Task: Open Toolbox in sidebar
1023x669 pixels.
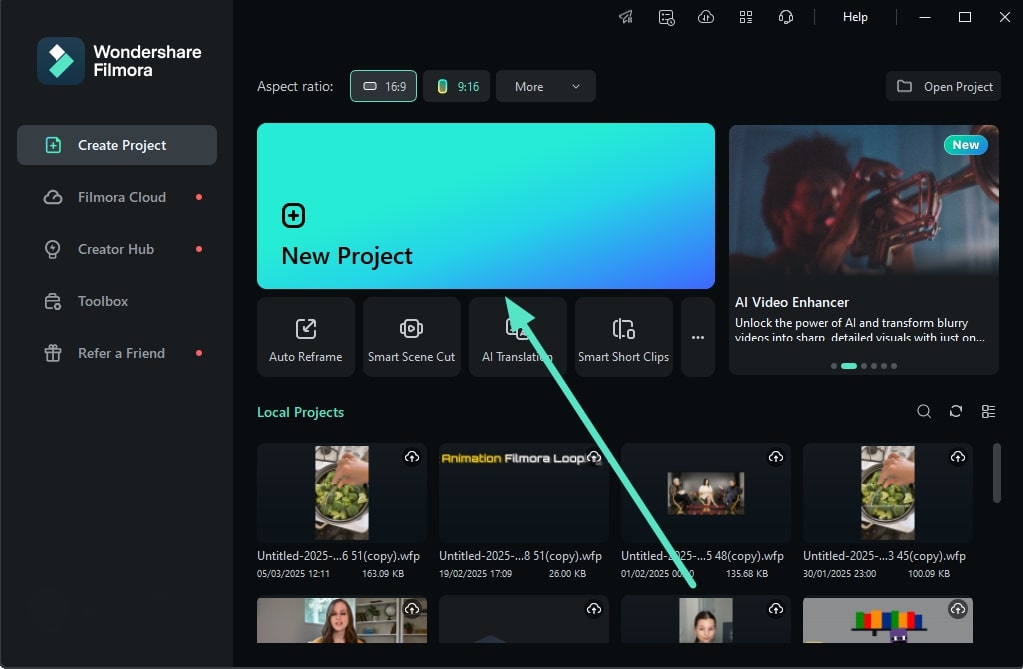Action: pos(117,301)
